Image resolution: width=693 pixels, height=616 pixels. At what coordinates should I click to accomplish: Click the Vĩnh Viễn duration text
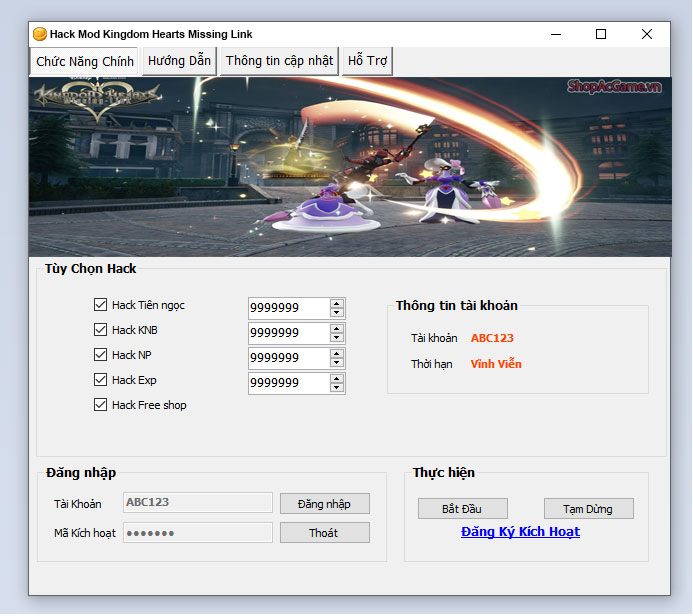click(496, 364)
